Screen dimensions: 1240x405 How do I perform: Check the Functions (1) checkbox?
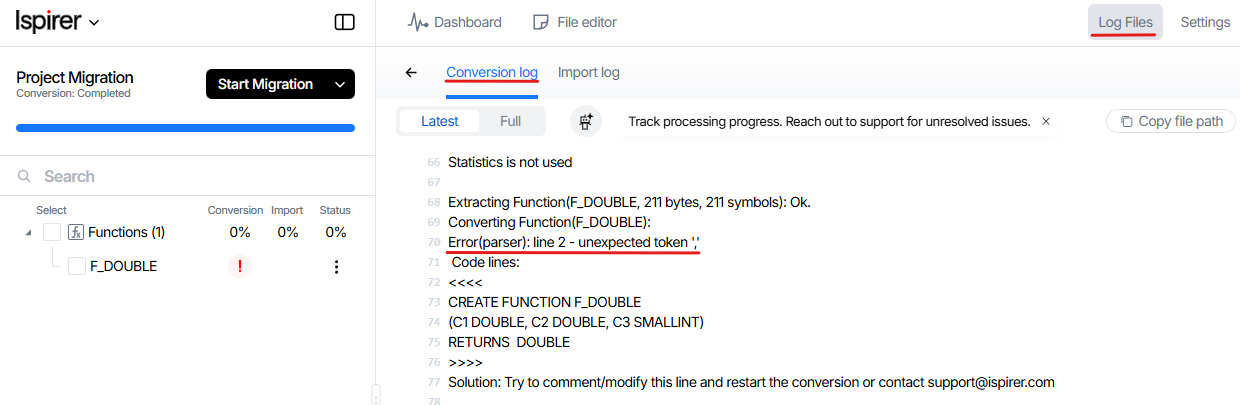[52, 232]
